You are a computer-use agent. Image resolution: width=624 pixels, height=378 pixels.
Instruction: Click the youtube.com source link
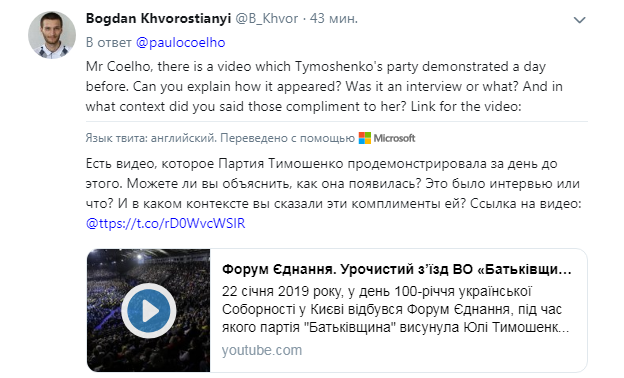tap(262, 350)
